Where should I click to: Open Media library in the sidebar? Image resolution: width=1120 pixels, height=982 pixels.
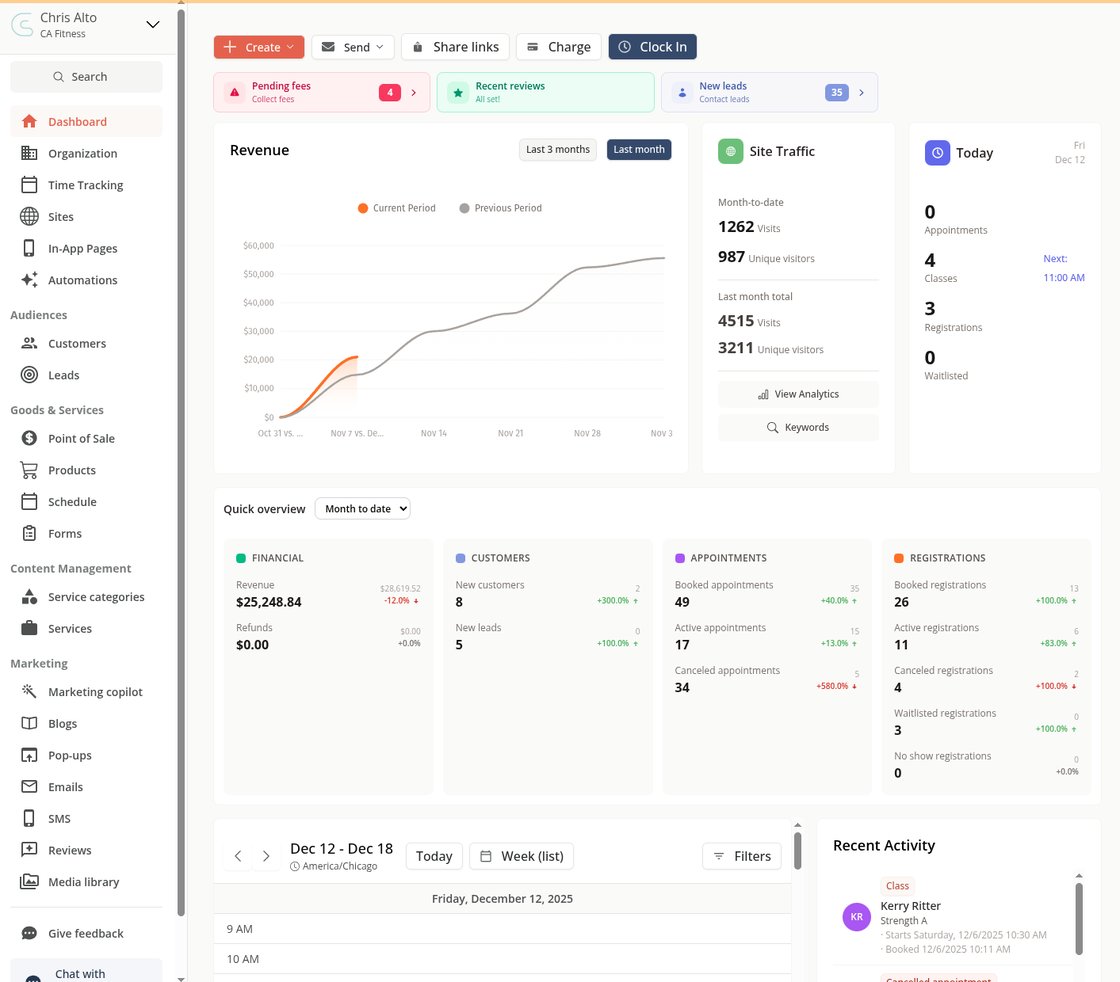pos(86,881)
